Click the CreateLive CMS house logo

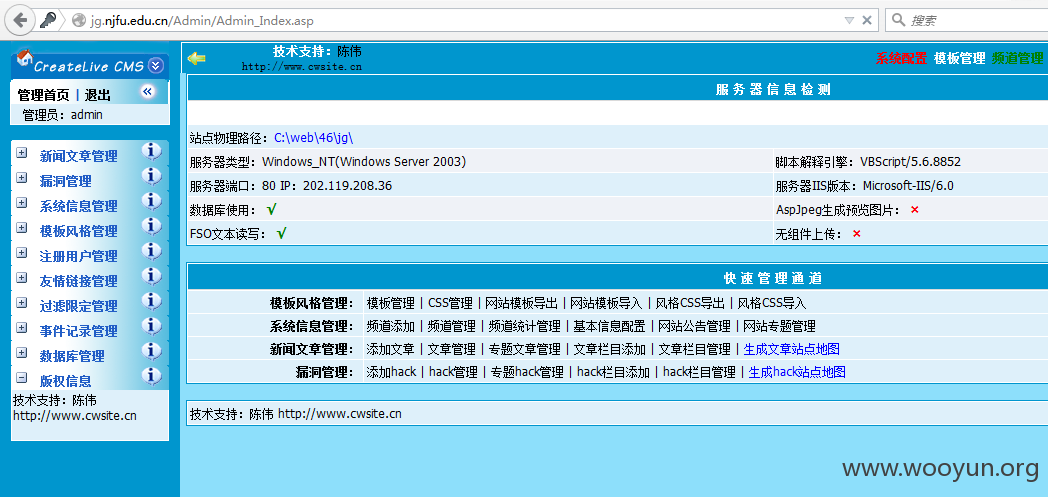(x=24, y=57)
